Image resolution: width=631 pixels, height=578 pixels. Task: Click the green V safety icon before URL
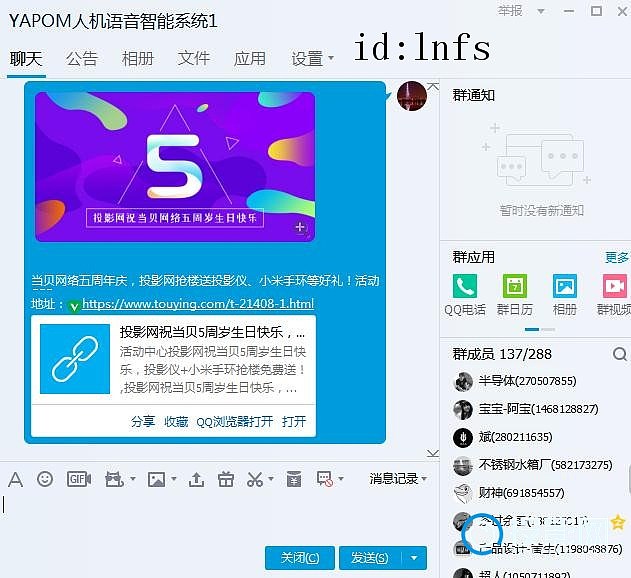click(74, 306)
